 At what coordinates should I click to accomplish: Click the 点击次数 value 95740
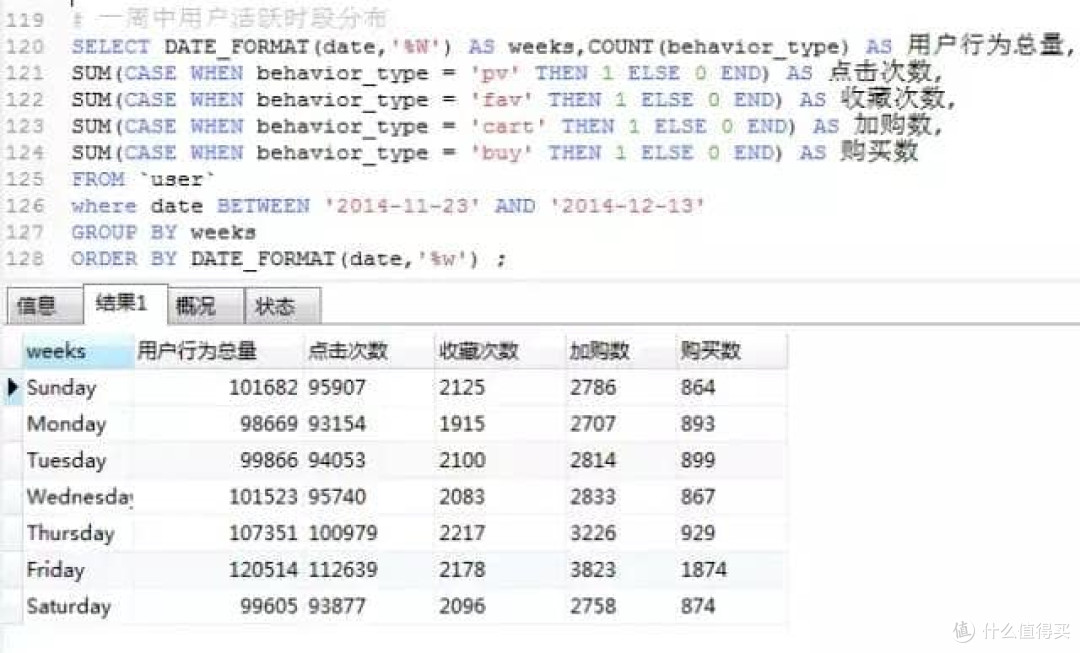(337, 497)
